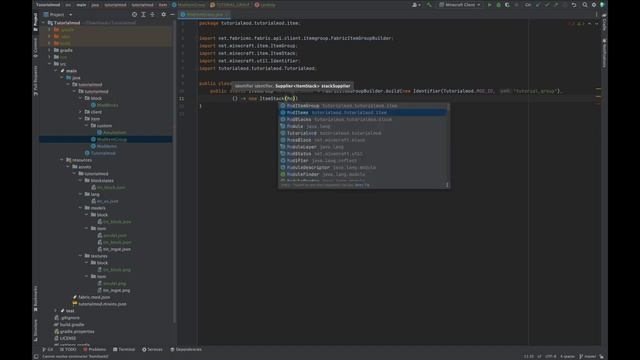Screen dimensions: 640x360
Task: Select the open ModItemGroup editor tab
Action: 204,14
